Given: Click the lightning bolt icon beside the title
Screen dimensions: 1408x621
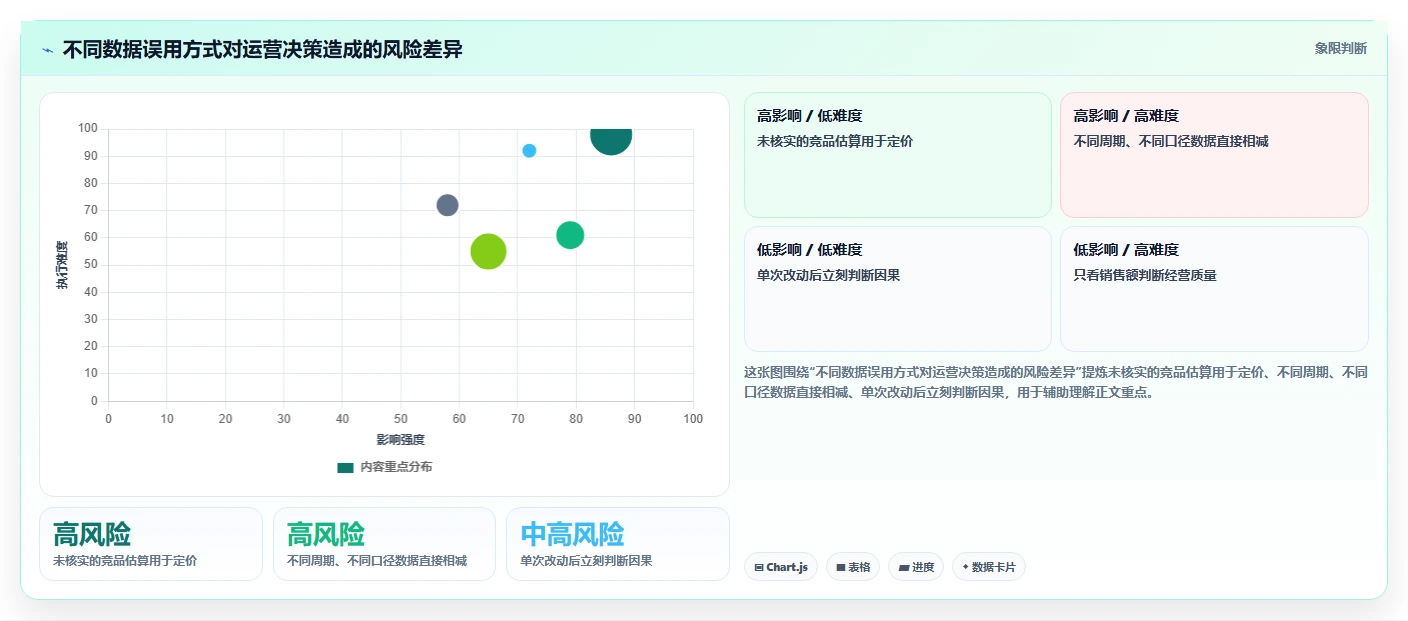Looking at the screenshot, I should tap(47, 50).
